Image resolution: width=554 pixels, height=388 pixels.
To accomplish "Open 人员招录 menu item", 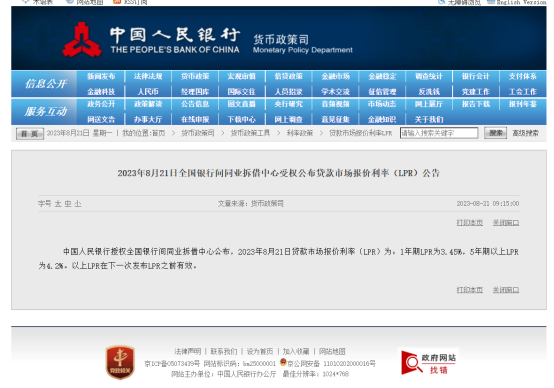I will coord(289,92).
